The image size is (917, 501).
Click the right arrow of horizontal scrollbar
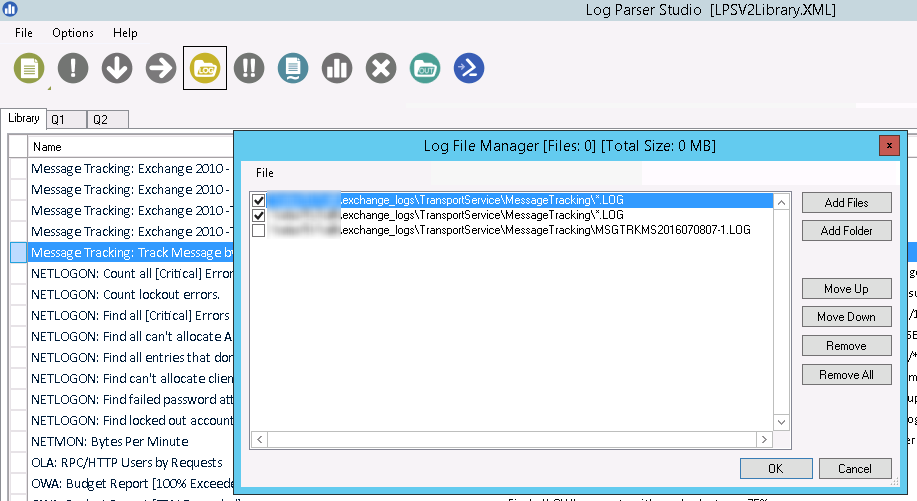(x=766, y=440)
